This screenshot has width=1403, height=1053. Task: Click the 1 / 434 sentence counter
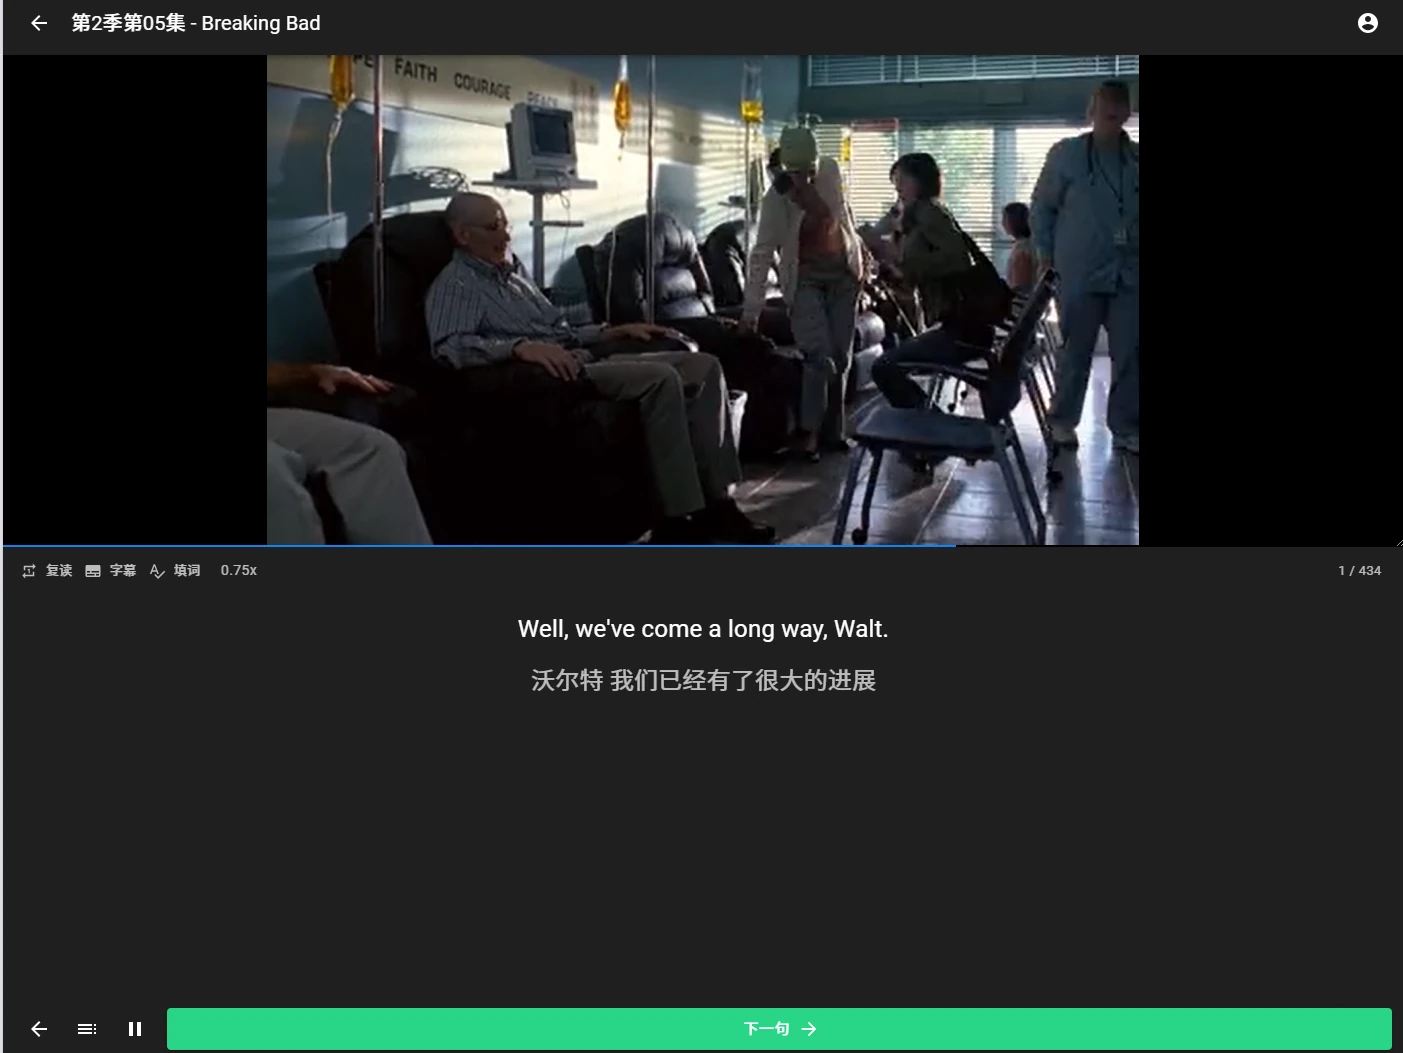coord(1359,570)
